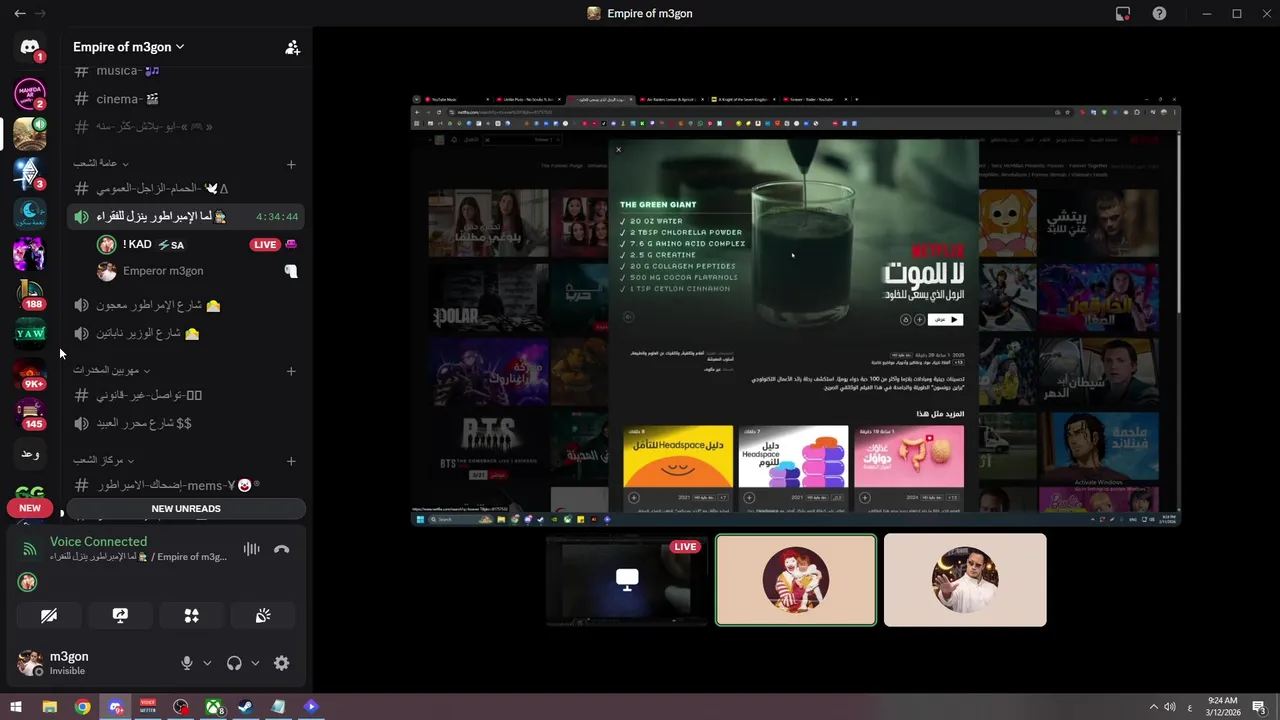Open the taskbar clock showing 9:24 AM
The image size is (1280, 720).
coord(1222,707)
